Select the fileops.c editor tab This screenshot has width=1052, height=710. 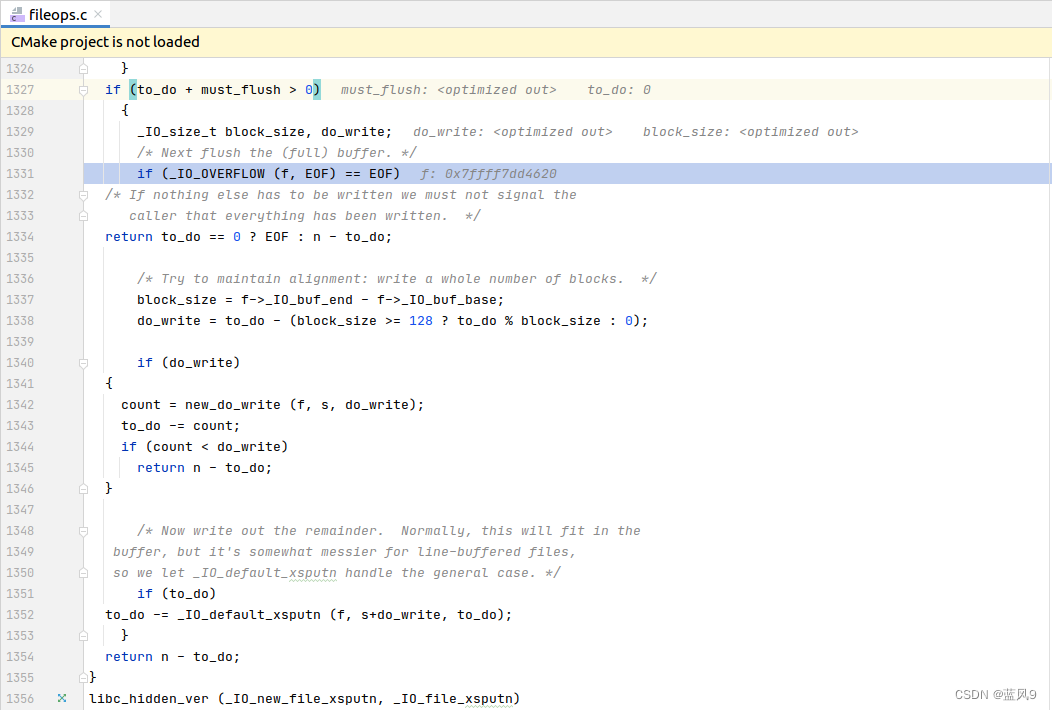click(57, 14)
